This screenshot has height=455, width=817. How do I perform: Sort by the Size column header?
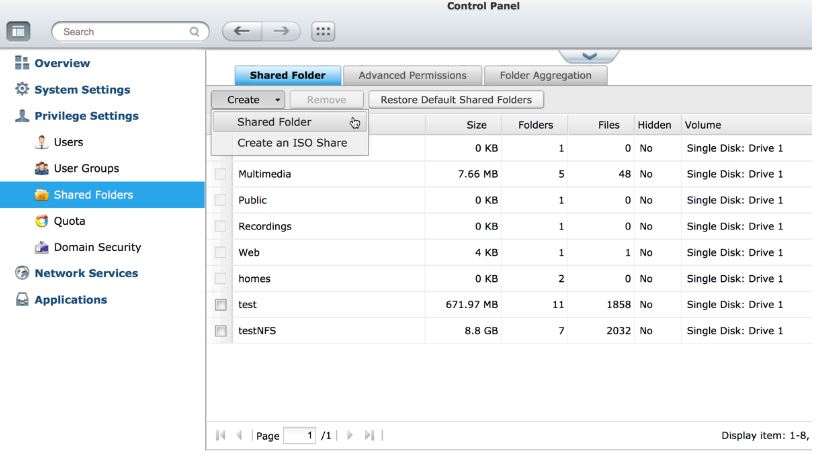(x=463, y=125)
